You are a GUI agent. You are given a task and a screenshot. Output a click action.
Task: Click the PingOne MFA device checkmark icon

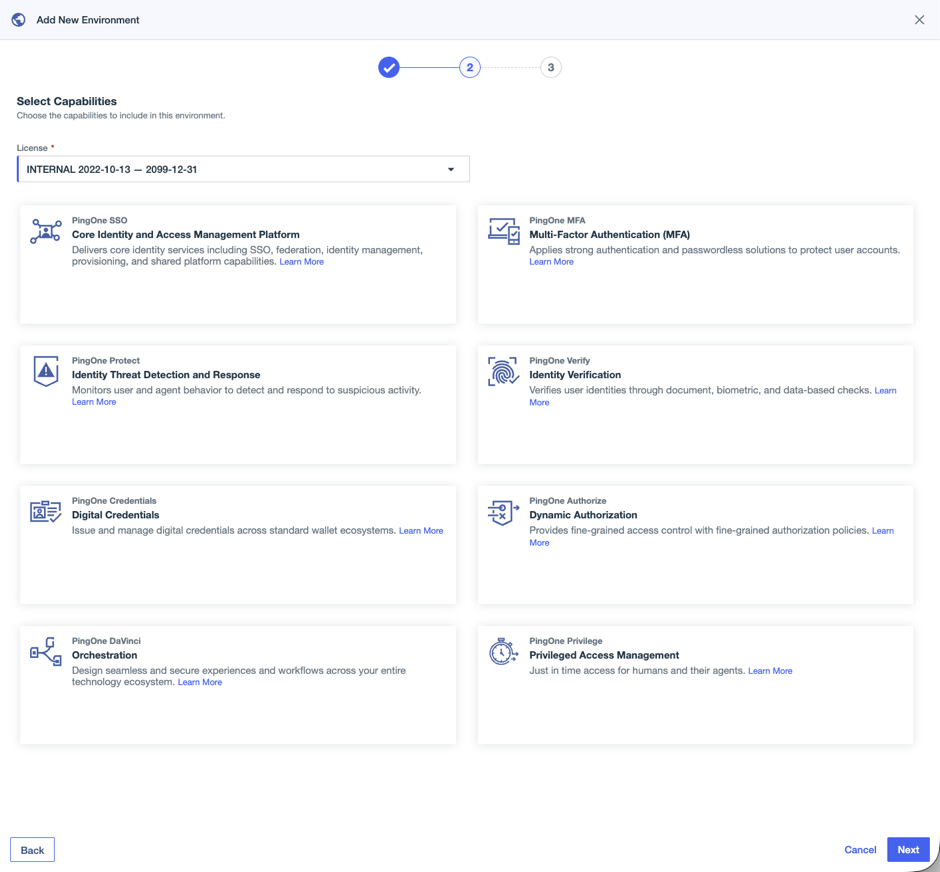pyautogui.click(x=504, y=231)
